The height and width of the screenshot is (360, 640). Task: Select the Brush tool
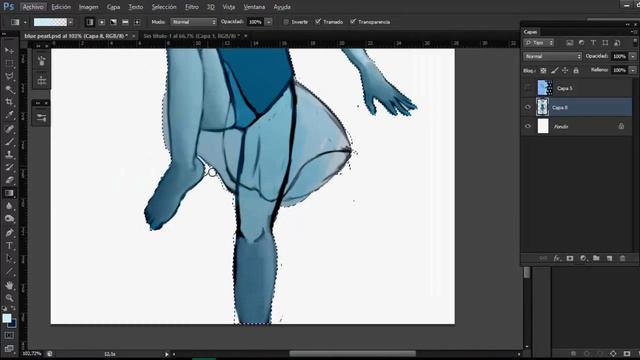pos(9,142)
